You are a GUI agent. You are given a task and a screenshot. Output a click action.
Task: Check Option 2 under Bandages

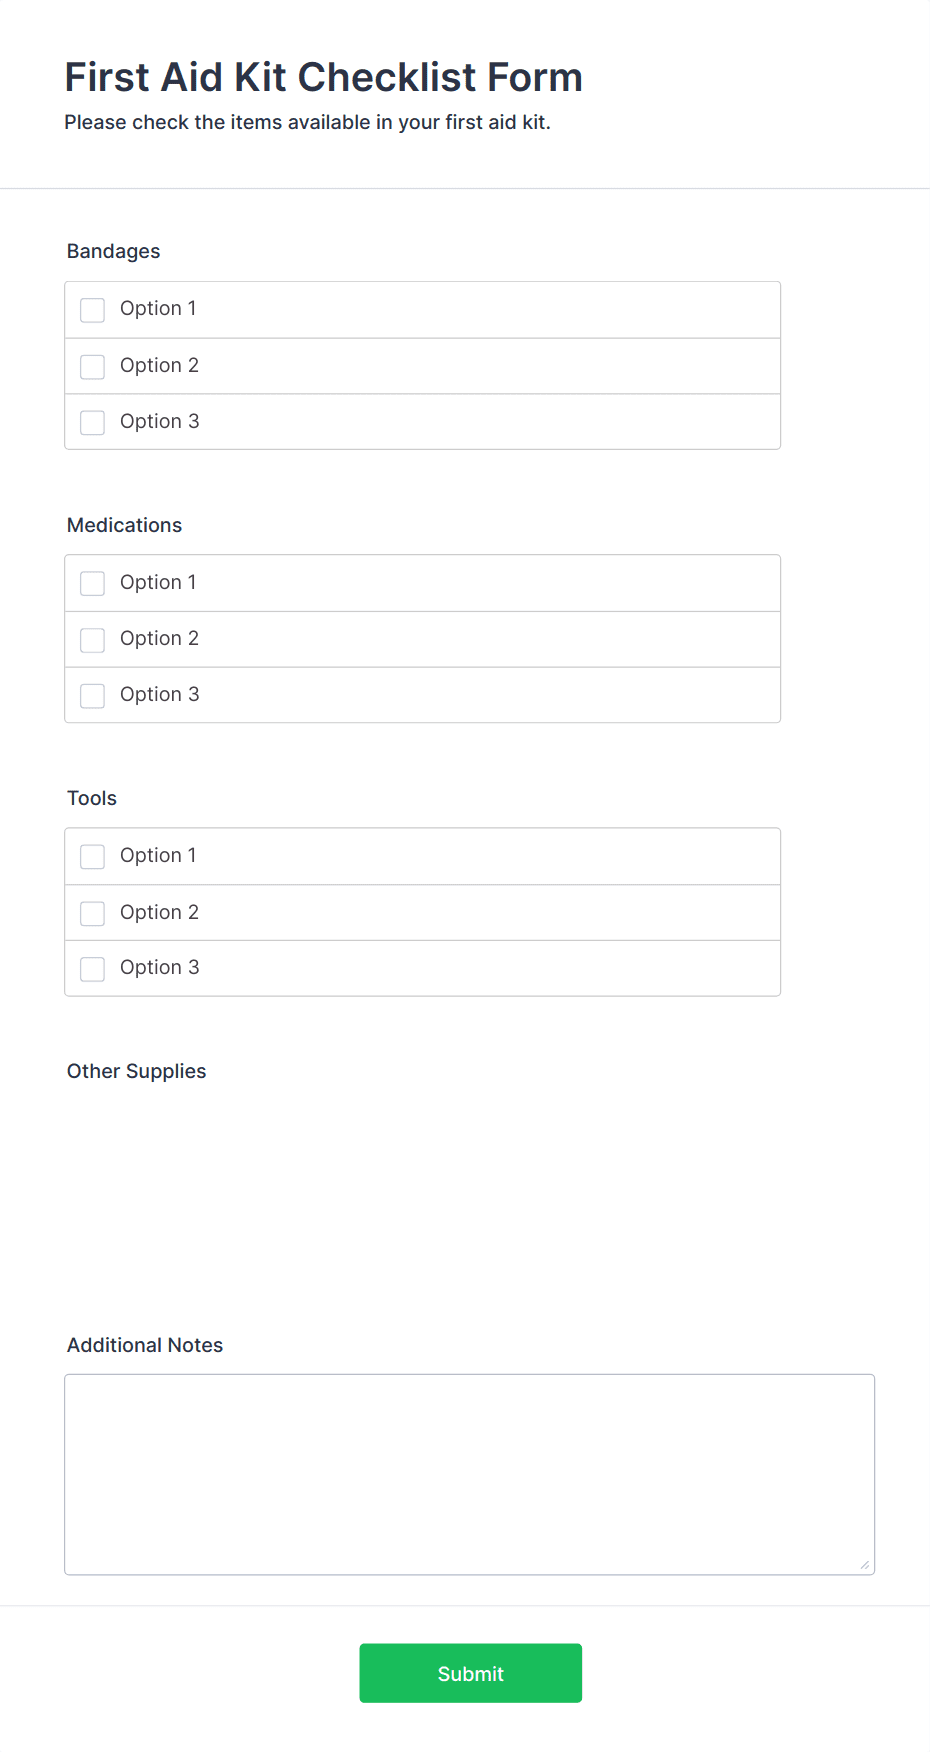click(92, 366)
